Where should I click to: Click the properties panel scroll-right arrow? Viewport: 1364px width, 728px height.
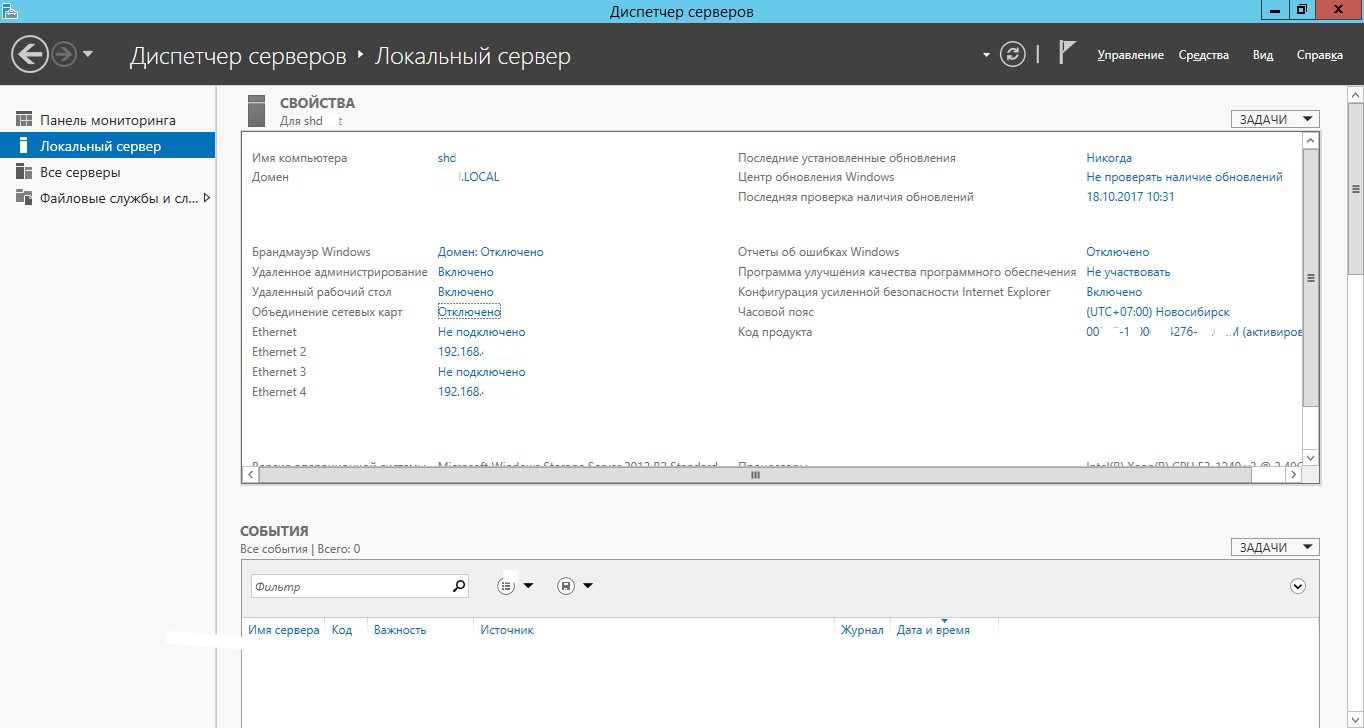pyautogui.click(x=1294, y=476)
